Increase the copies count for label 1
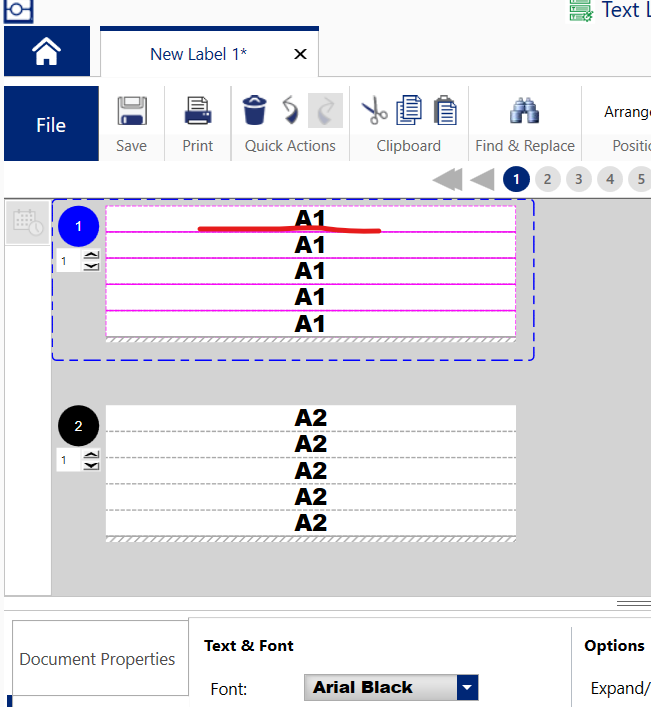This screenshot has width=651, height=707. coord(92,255)
